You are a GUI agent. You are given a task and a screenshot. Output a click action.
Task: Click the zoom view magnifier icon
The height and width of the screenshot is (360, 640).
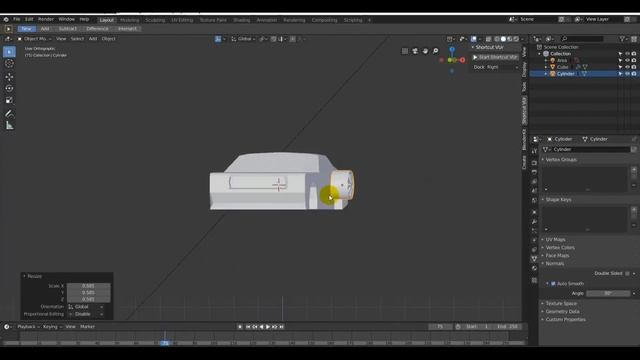click(x=436, y=51)
